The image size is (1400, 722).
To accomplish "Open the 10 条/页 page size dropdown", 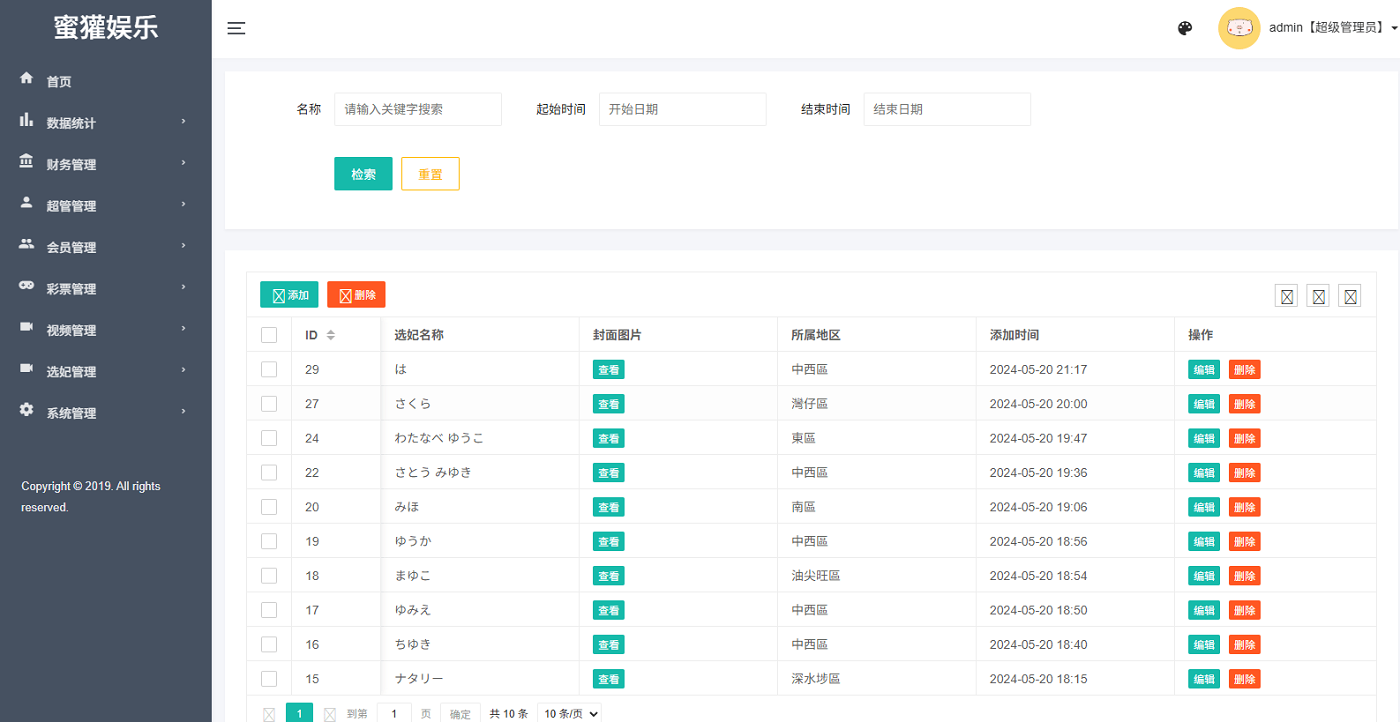I will [569, 713].
